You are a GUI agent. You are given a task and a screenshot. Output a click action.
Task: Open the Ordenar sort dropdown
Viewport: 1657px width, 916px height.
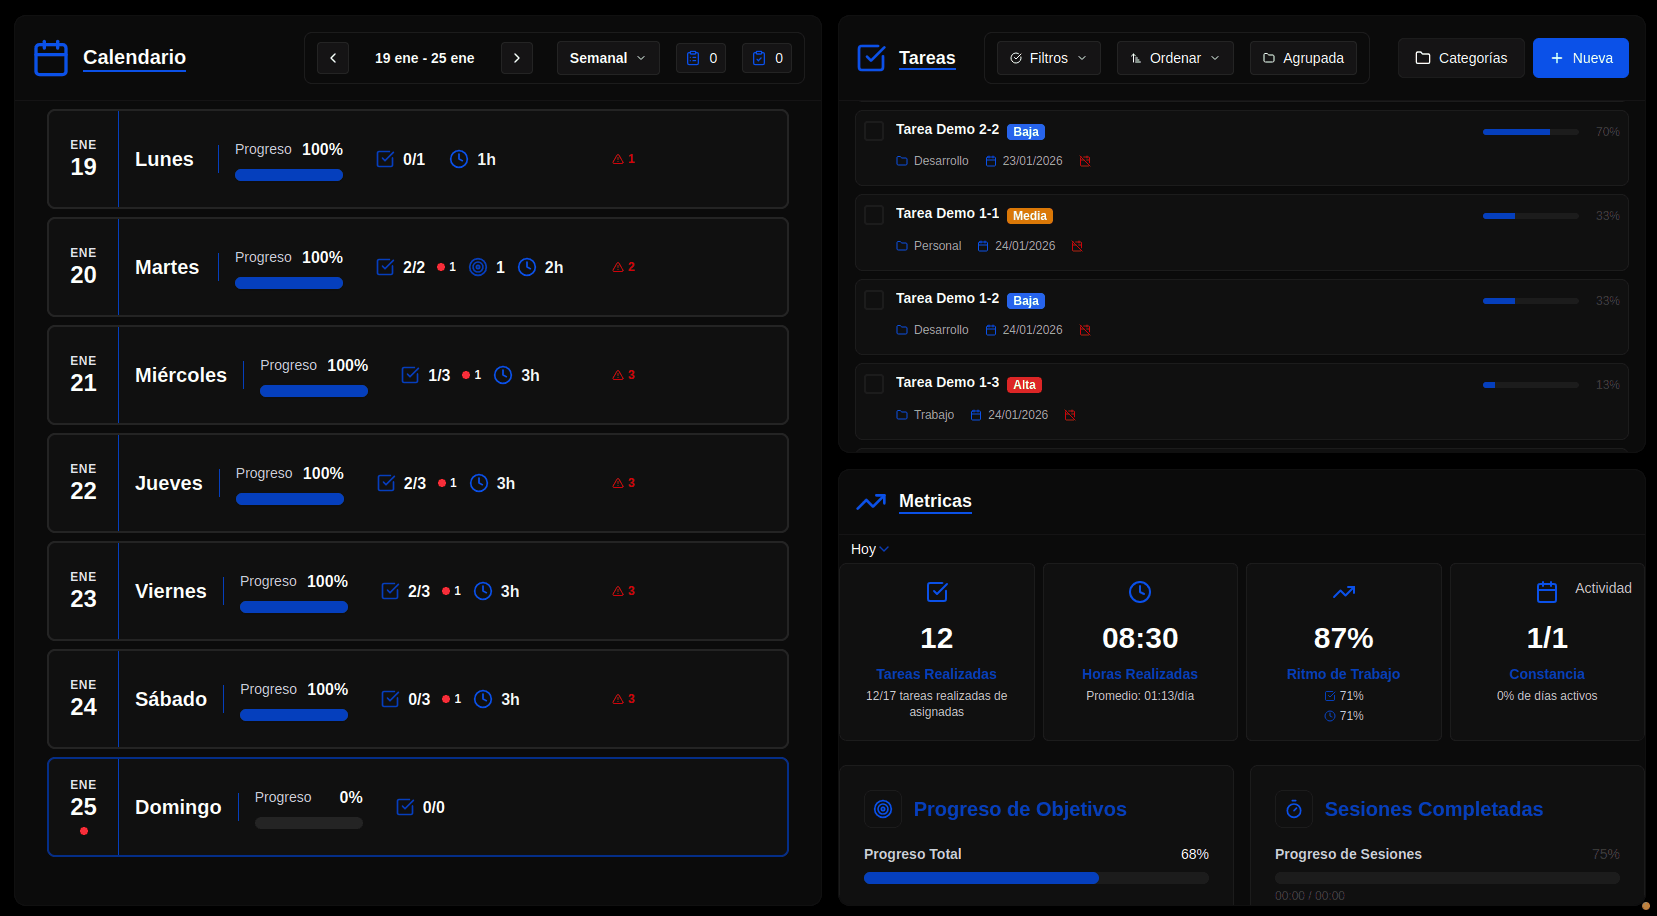pos(1175,58)
